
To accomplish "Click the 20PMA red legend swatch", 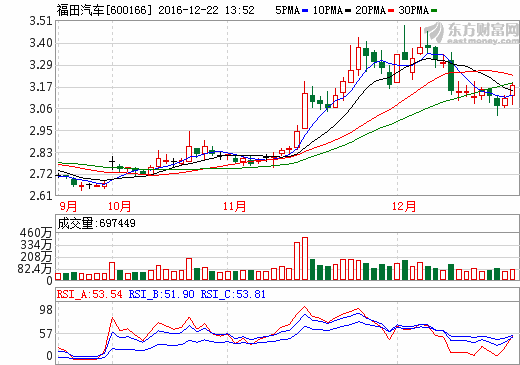I will 391,11.
